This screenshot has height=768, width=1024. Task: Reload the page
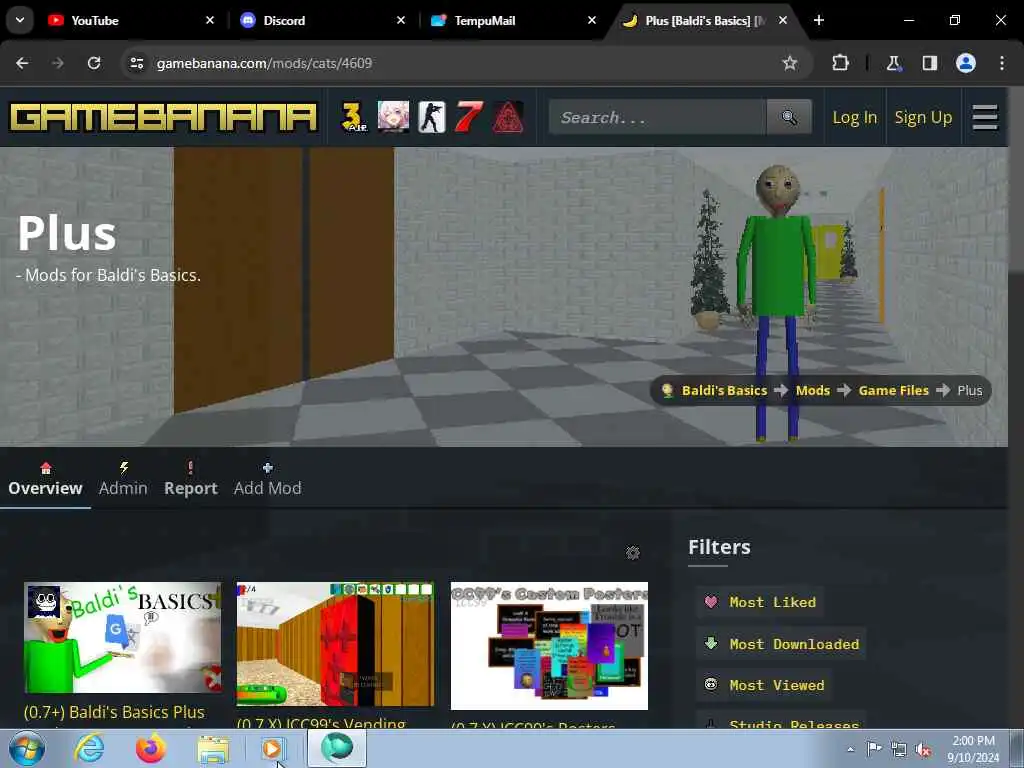(94, 63)
